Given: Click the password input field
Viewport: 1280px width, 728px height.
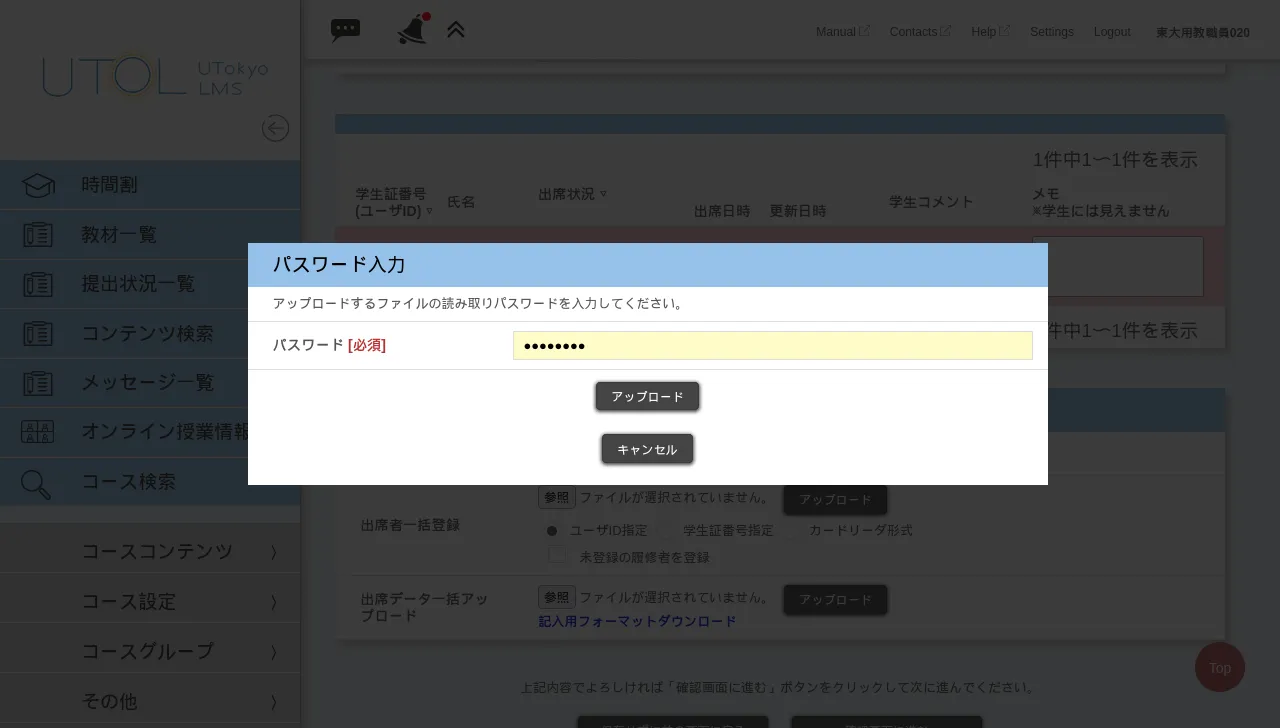Looking at the screenshot, I should click(772, 345).
